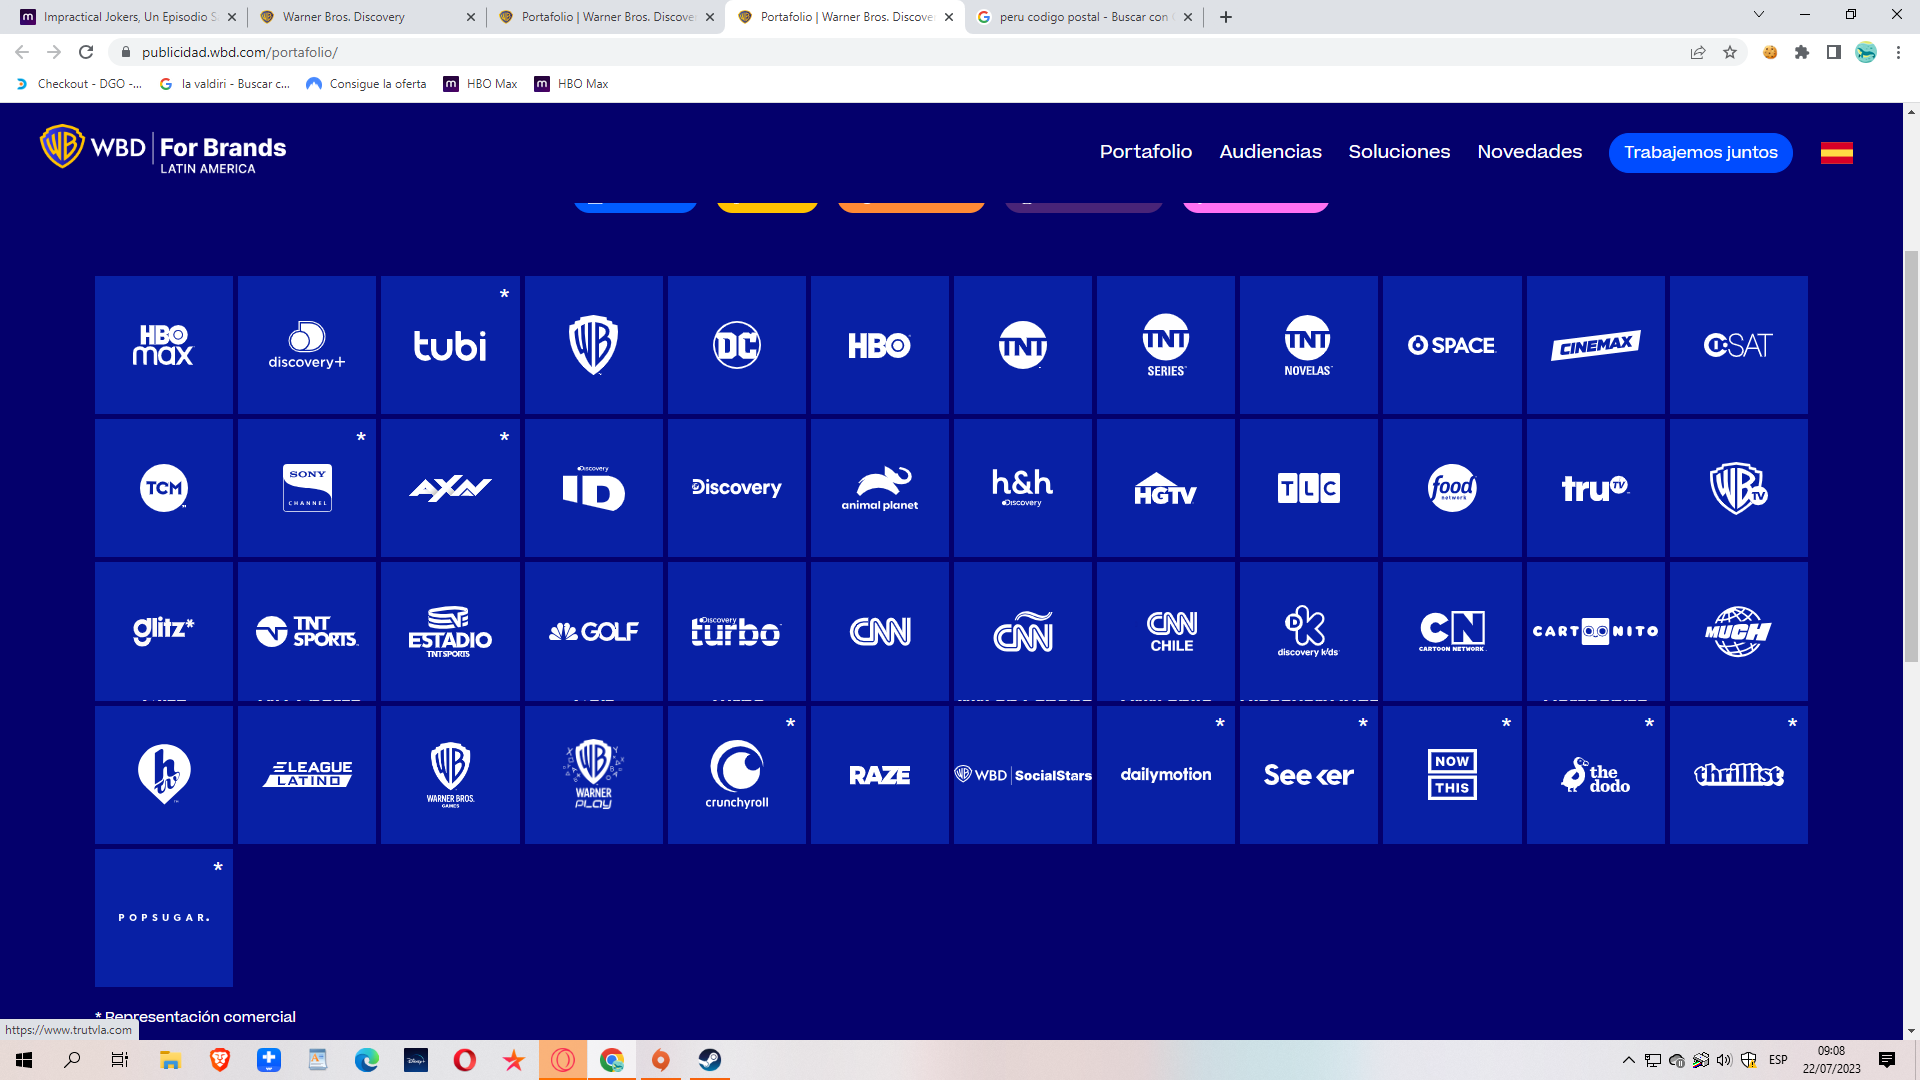Screen dimensions: 1920x1080
Task: Open the Seeker brand tile
Action: tap(1309, 775)
